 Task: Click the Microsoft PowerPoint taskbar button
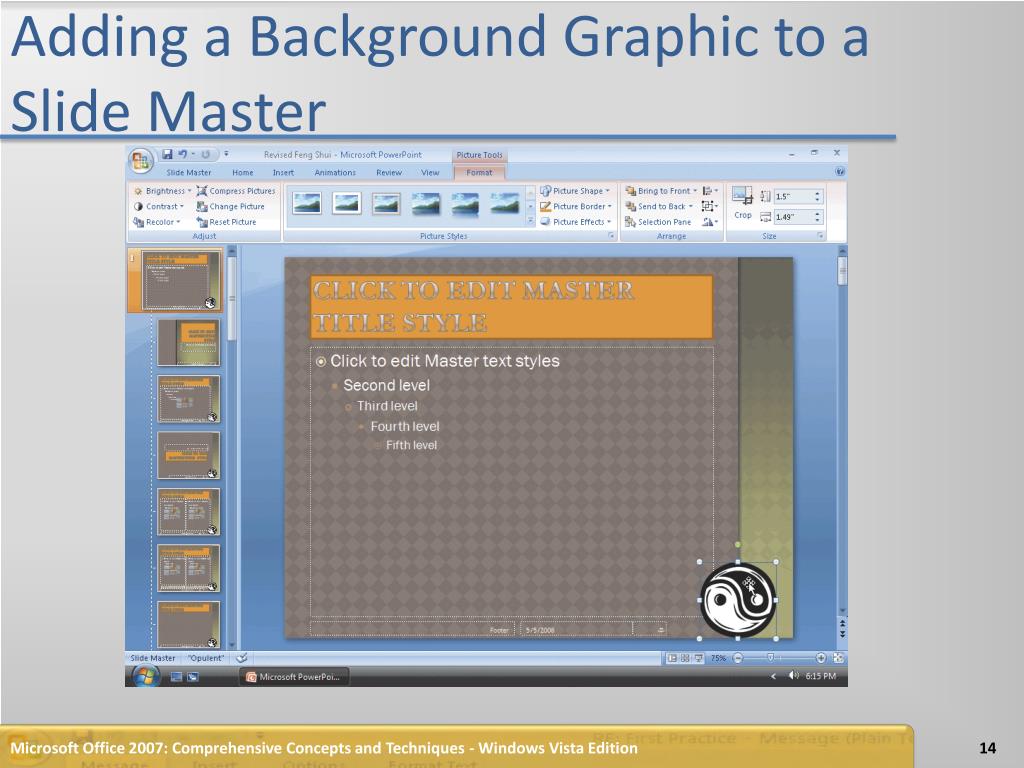[295, 677]
